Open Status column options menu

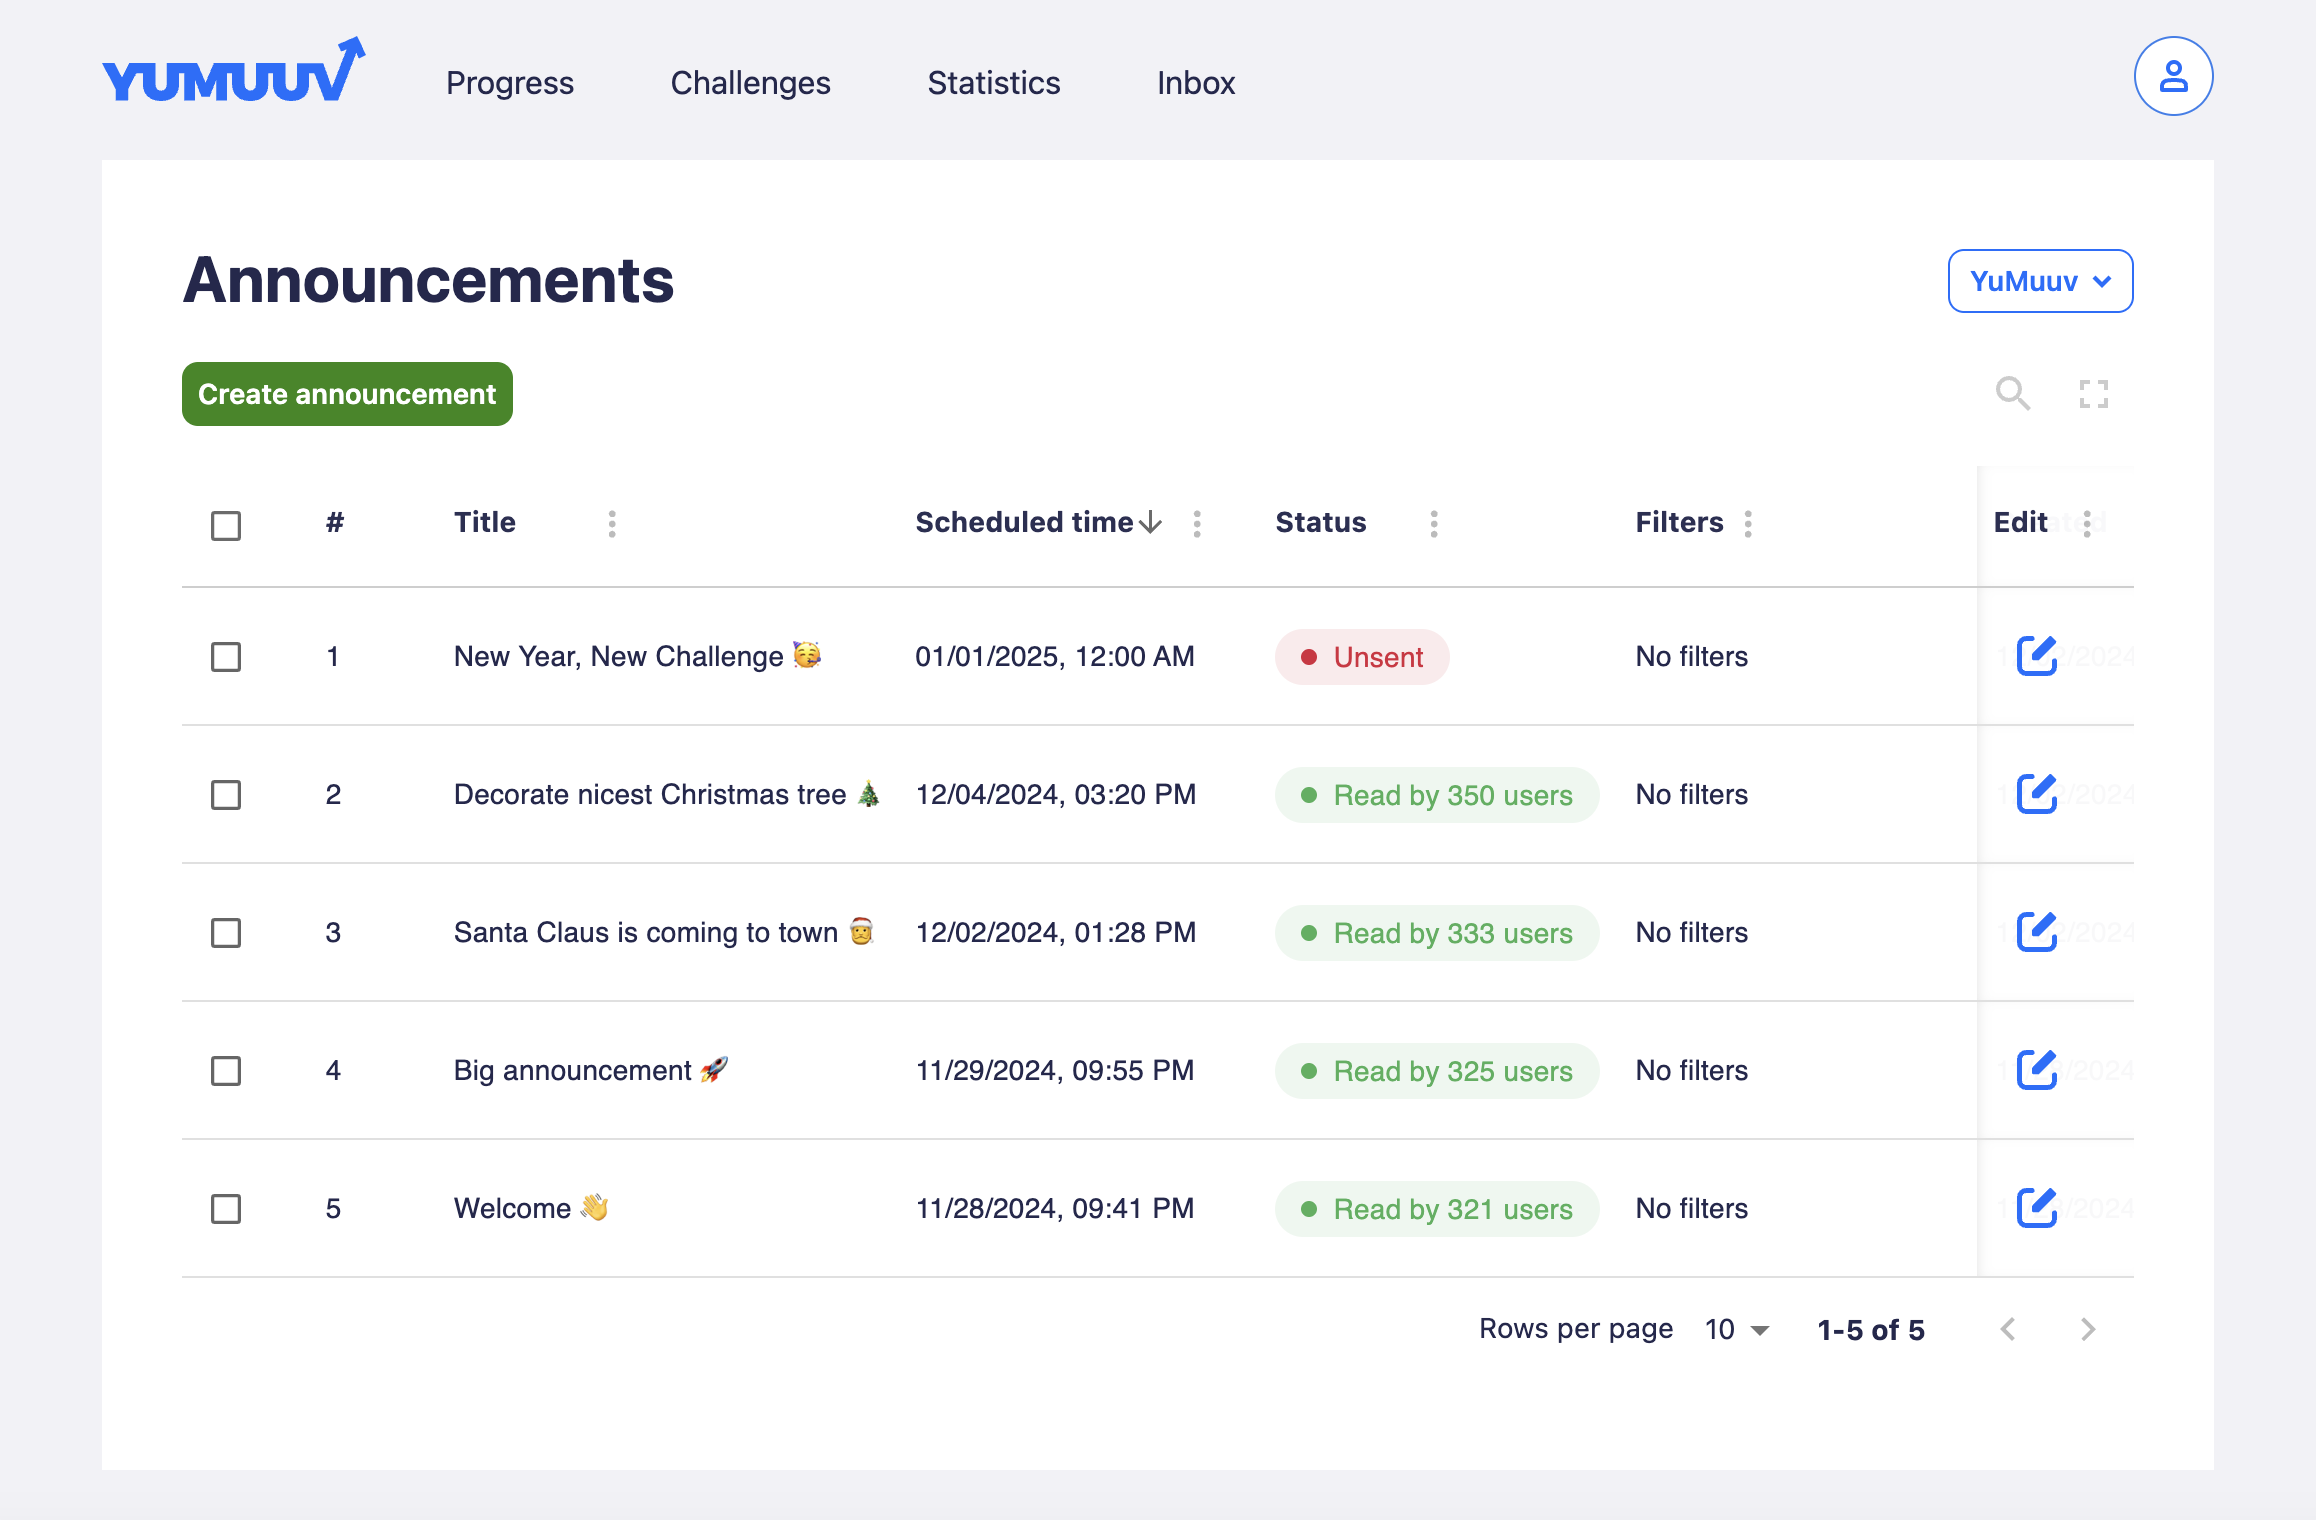coord(1434,523)
